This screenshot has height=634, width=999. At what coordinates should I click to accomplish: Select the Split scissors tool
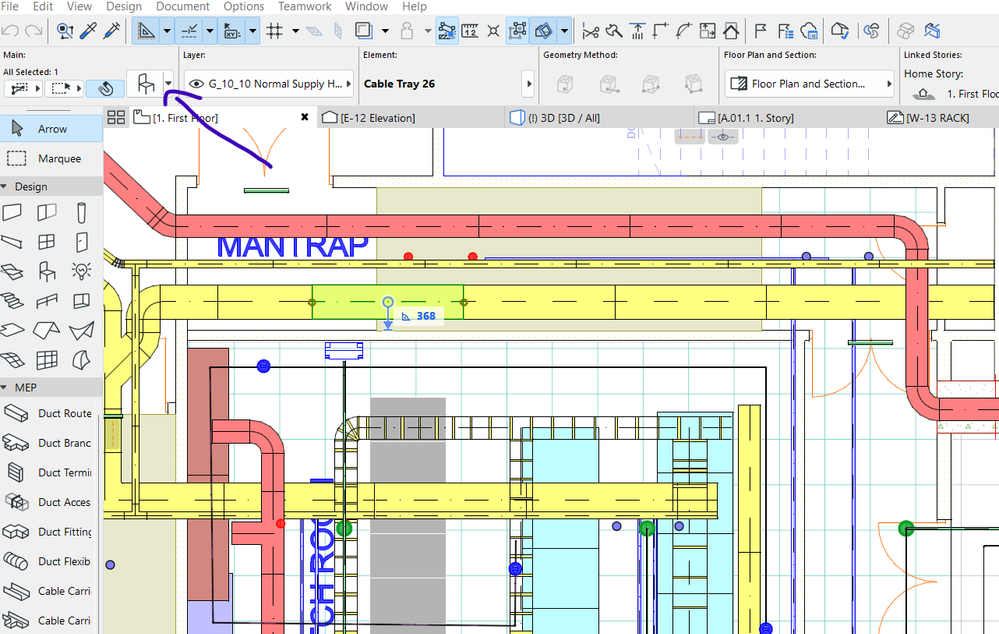tap(593, 31)
